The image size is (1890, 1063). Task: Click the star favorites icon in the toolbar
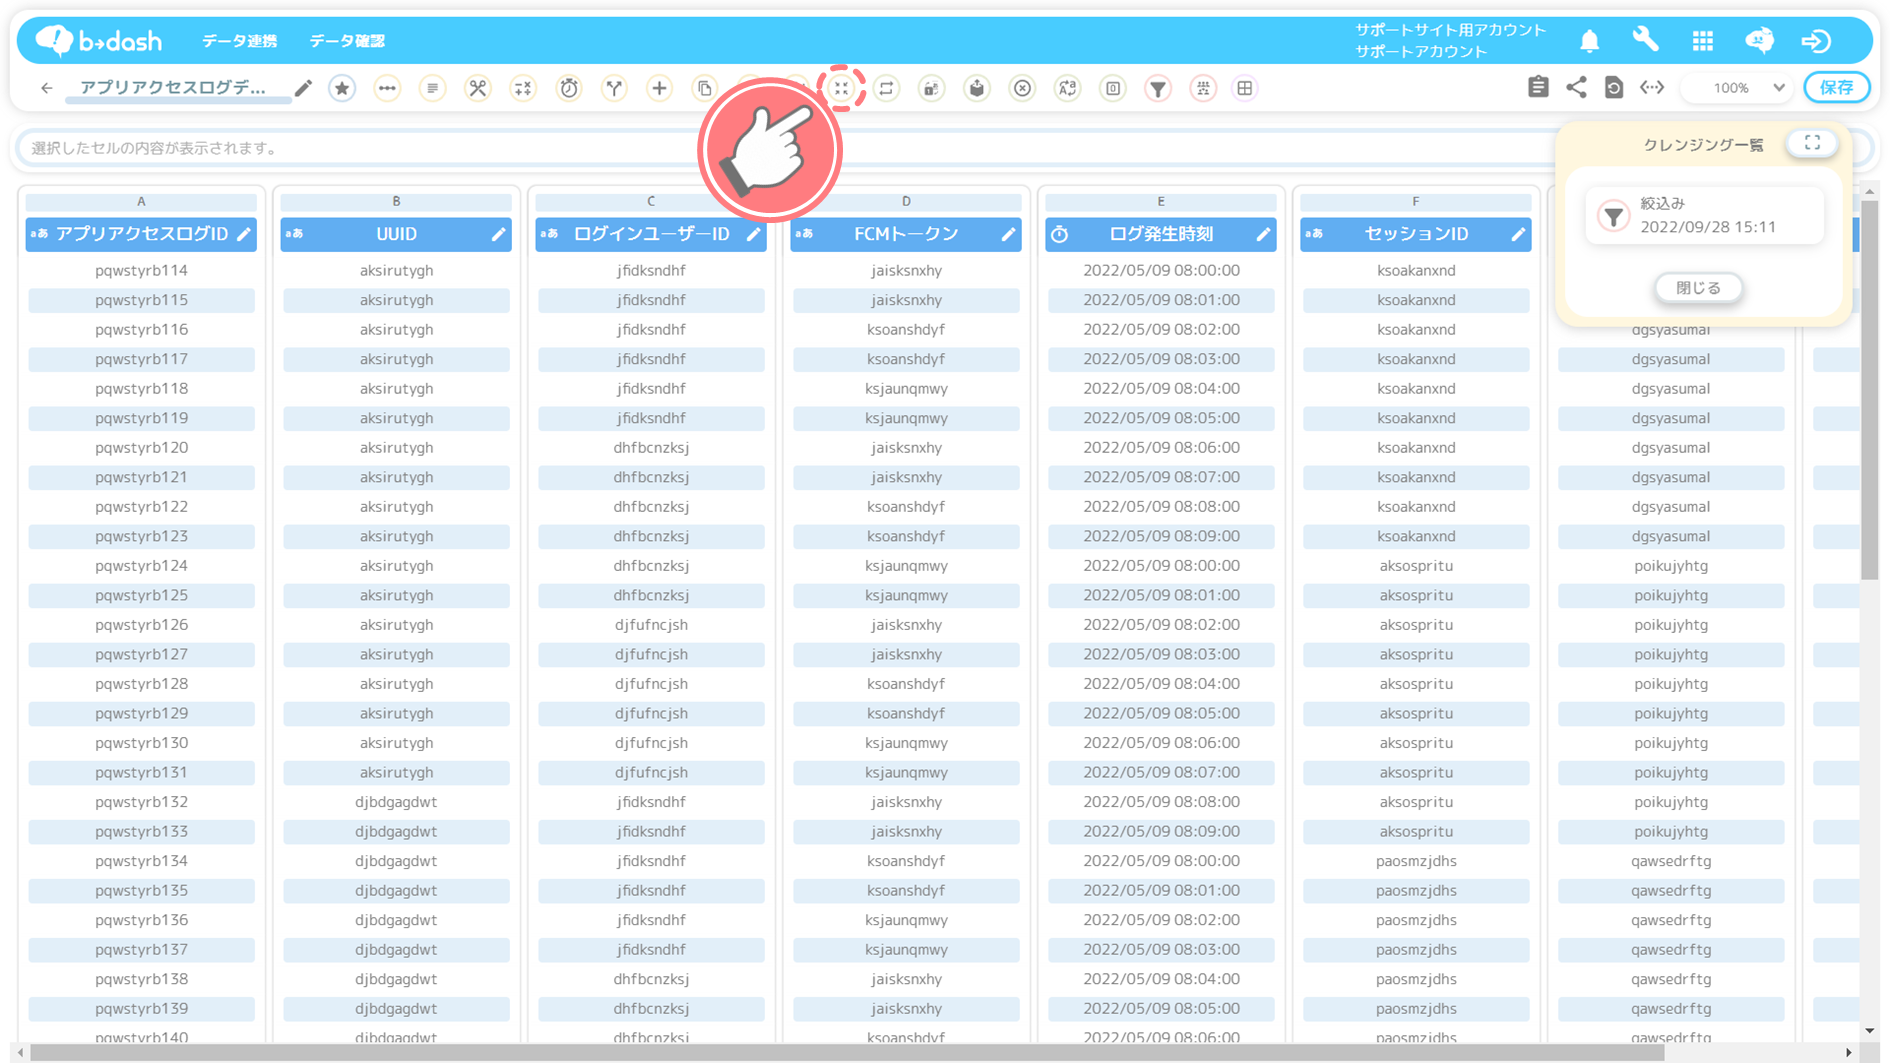pyautogui.click(x=342, y=88)
